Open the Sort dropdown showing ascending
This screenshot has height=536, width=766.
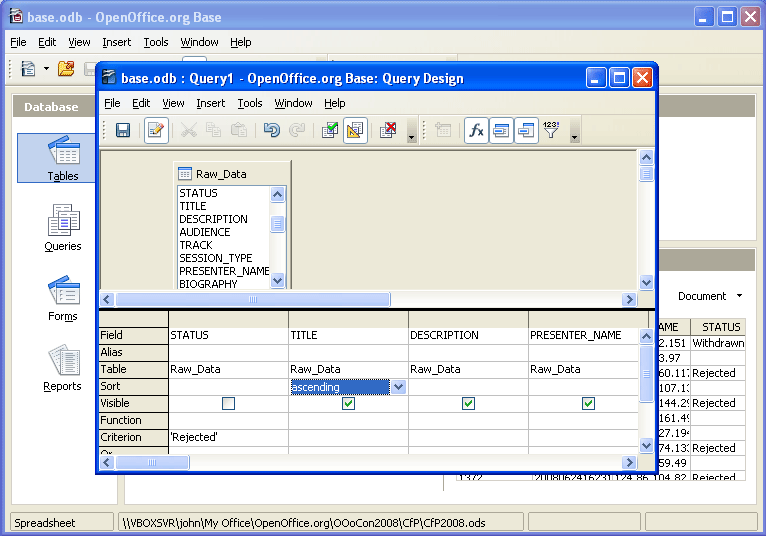click(398, 387)
